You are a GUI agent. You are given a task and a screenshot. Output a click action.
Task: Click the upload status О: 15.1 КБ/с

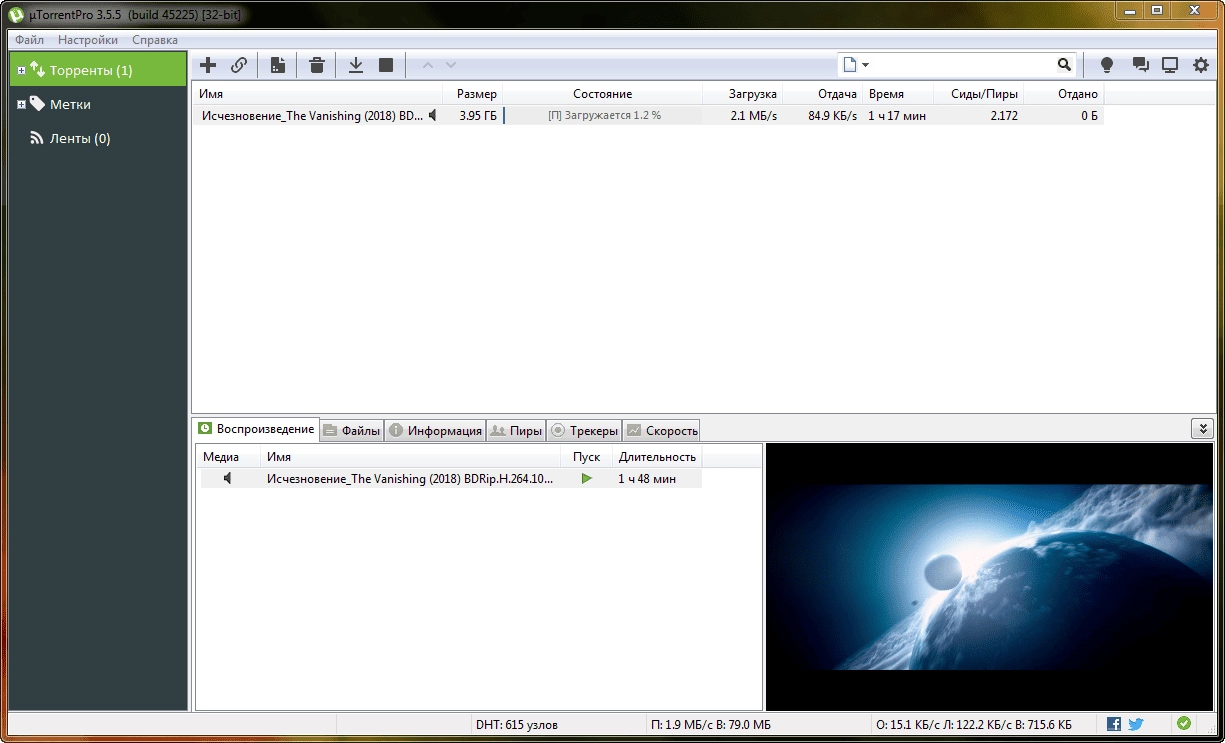974,724
